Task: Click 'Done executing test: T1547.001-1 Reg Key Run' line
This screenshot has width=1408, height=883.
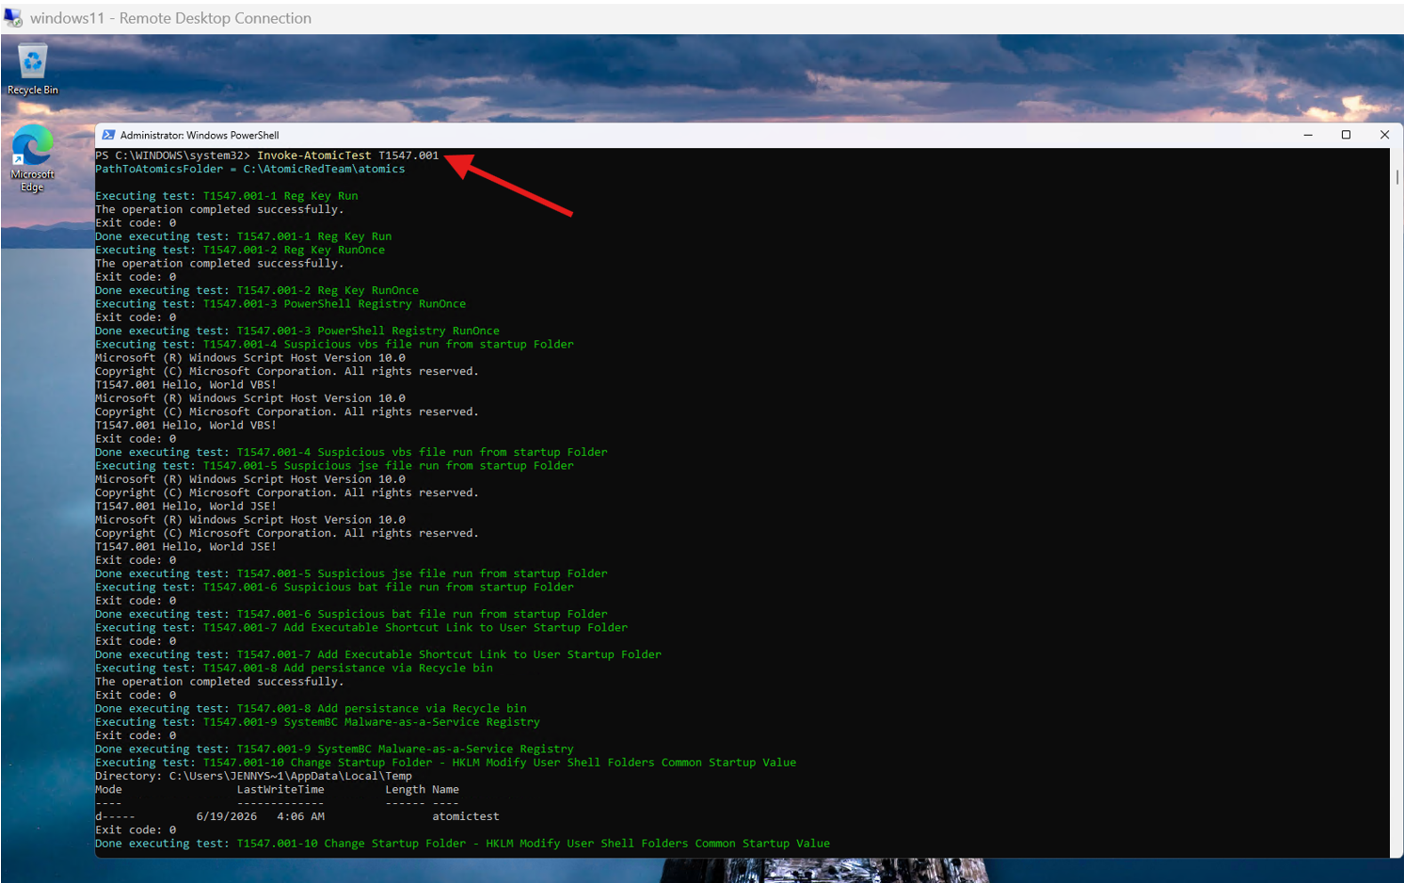Action: pos(243,236)
